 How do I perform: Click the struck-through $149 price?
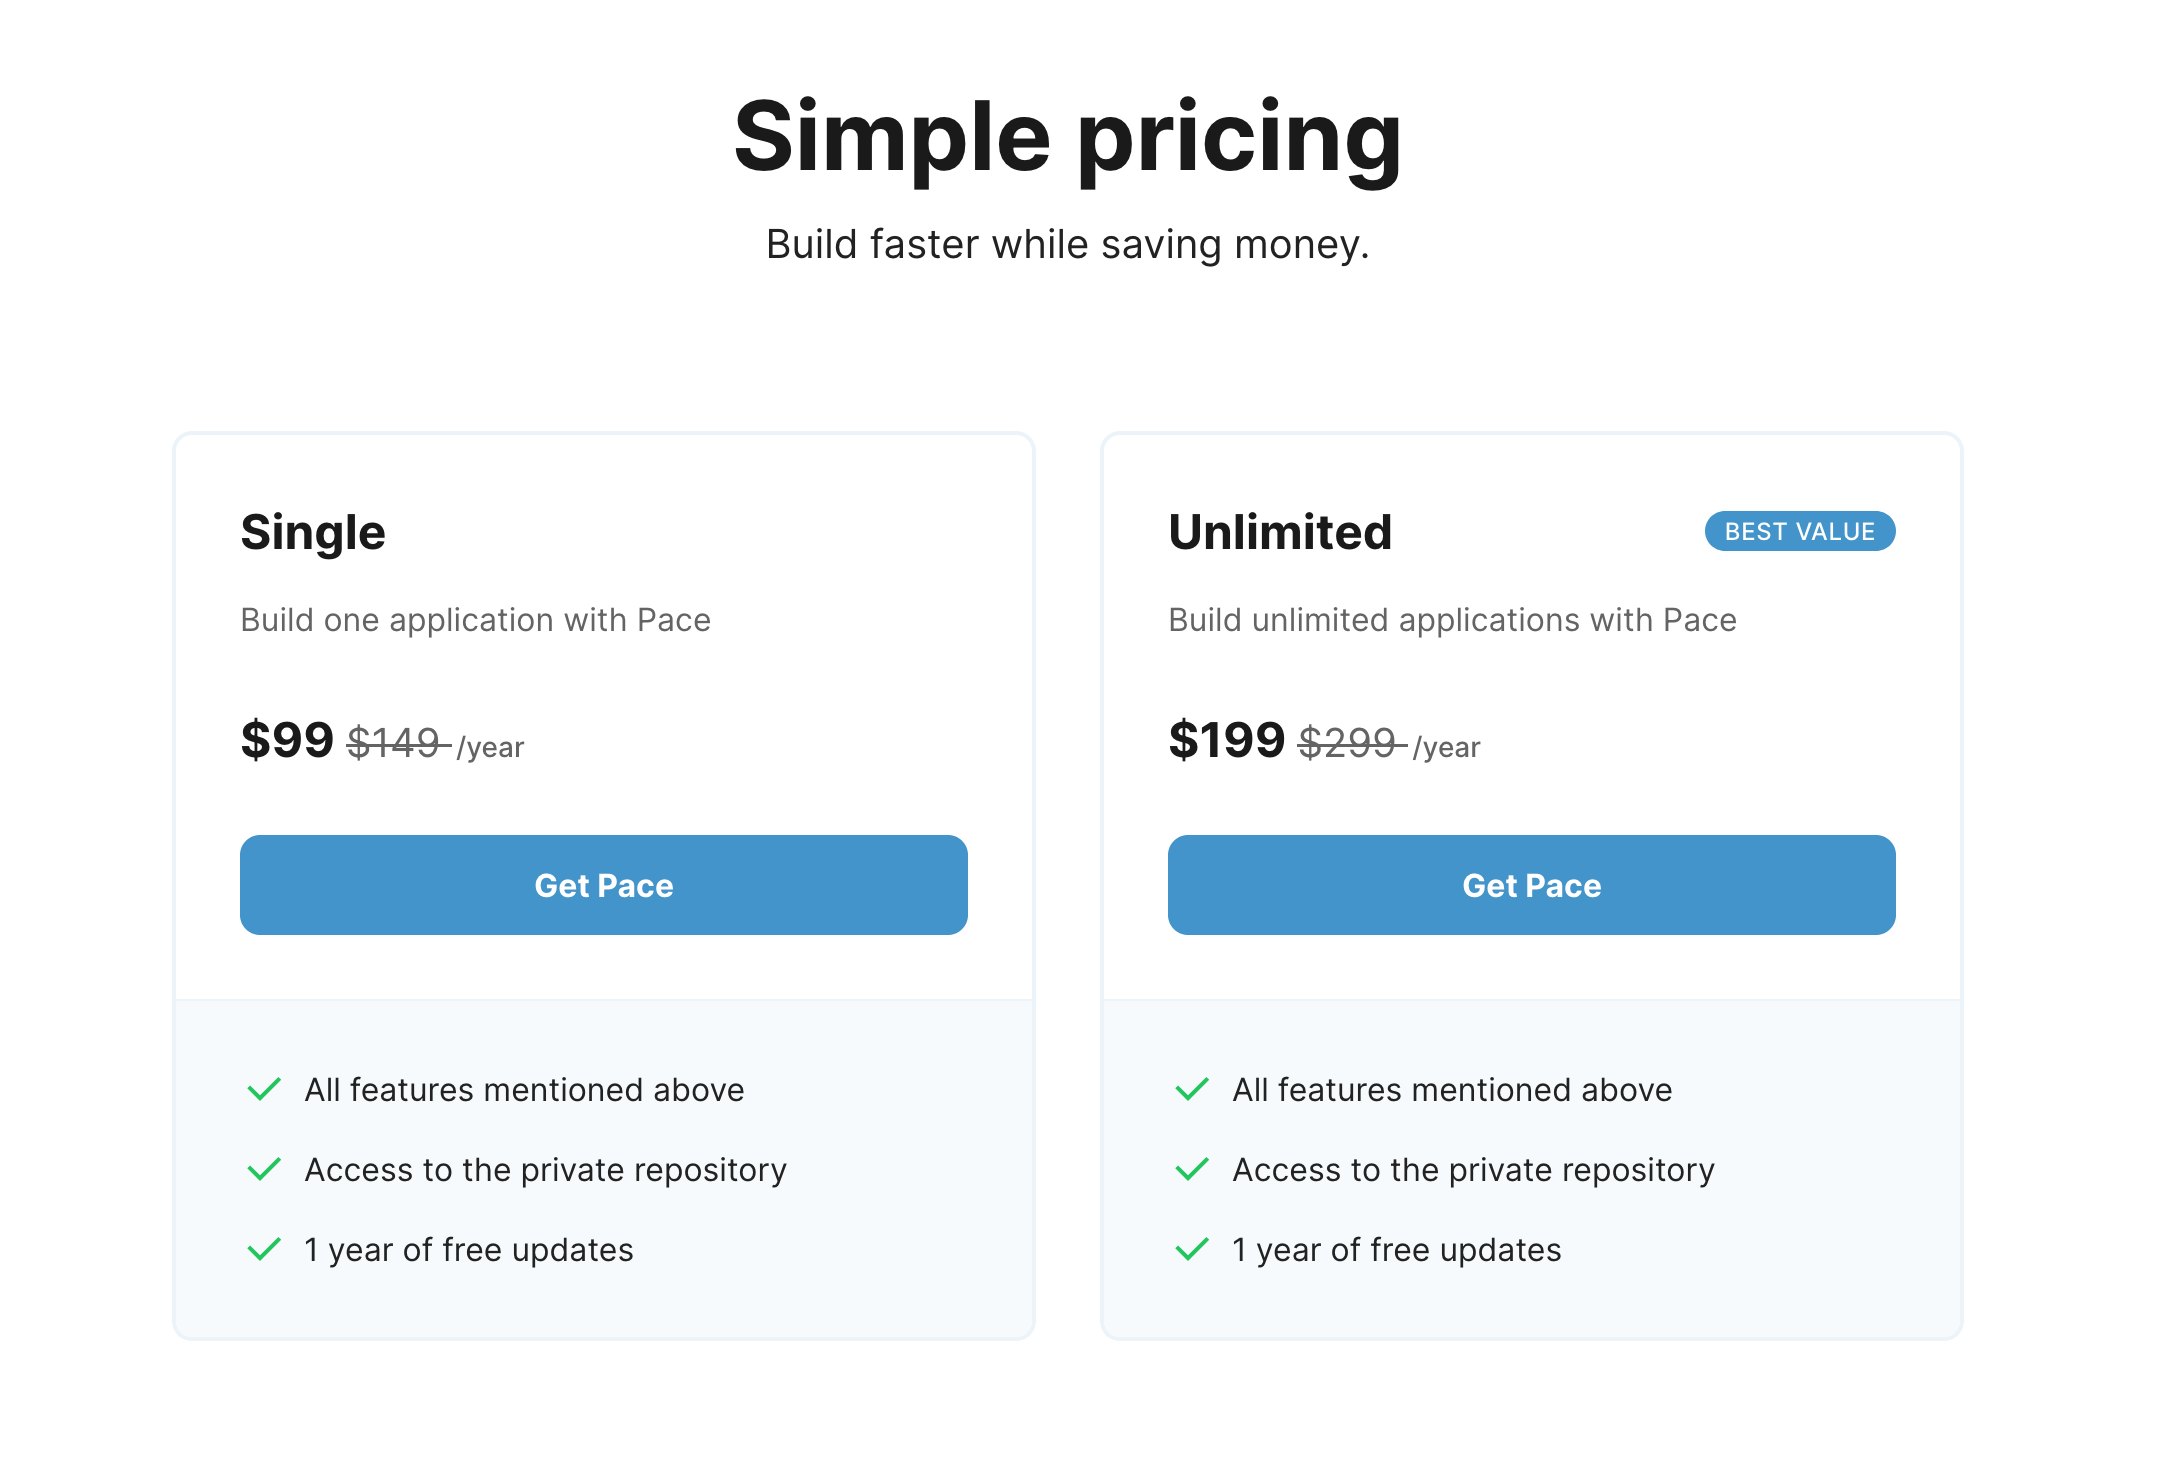coord(394,743)
